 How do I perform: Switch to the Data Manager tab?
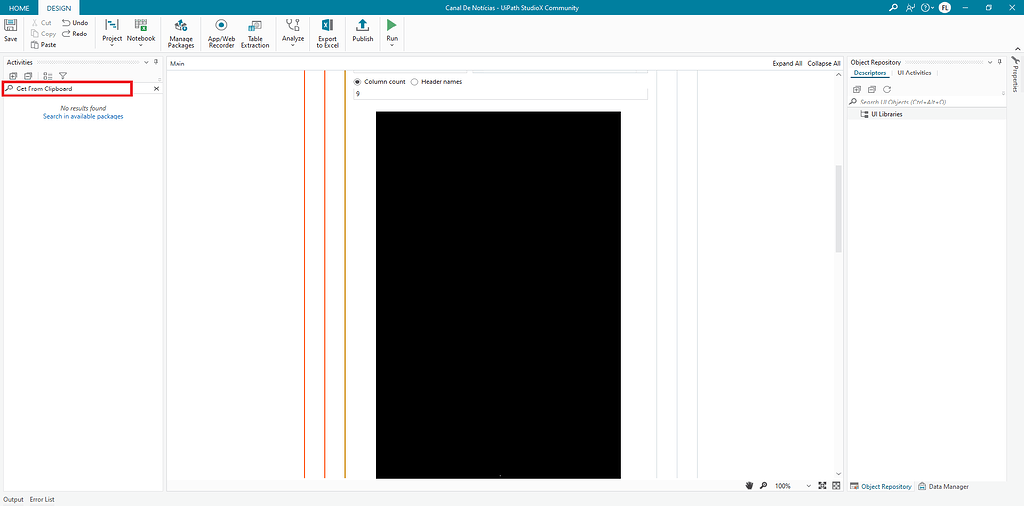[x=943, y=486]
